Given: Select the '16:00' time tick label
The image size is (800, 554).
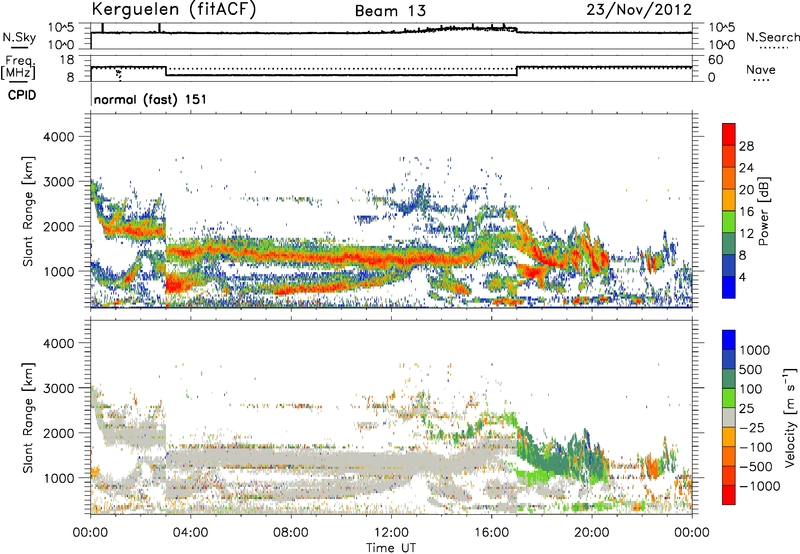Looking at the screenshot, I should [491, 533].
